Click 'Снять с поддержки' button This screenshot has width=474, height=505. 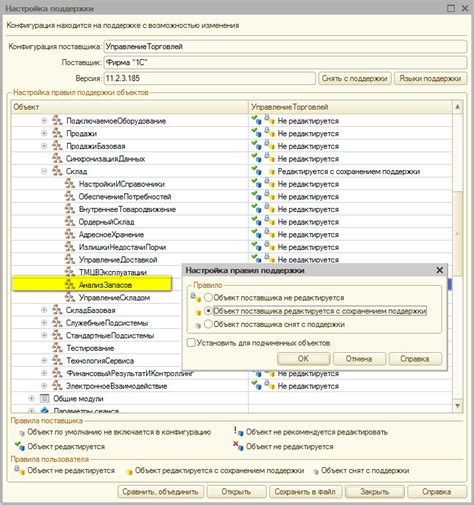(x=355, y=79)
